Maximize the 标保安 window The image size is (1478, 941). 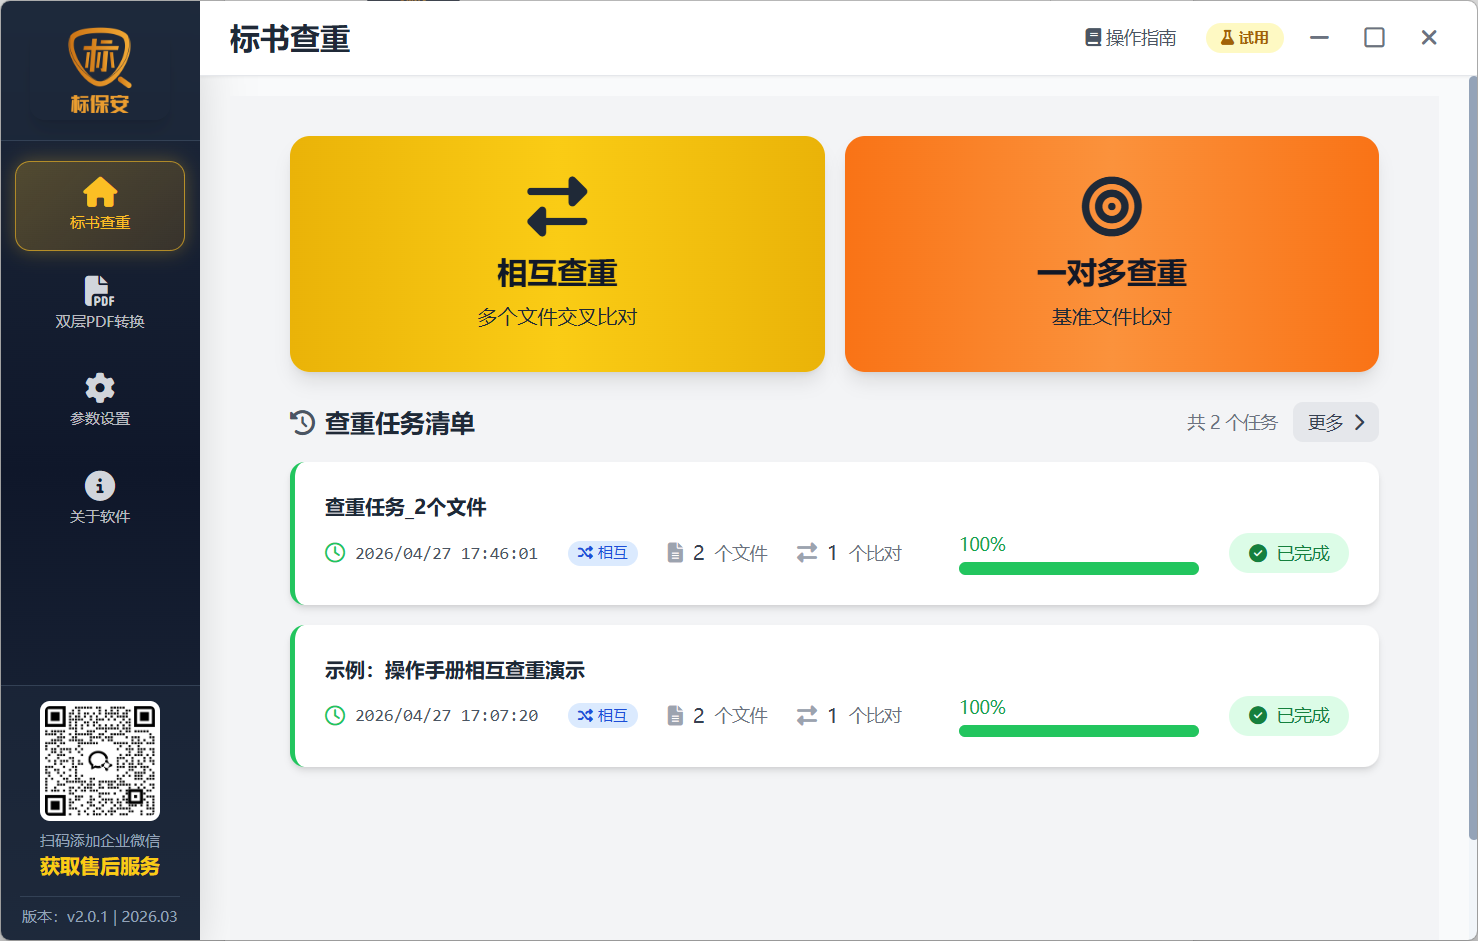coord(1375,38)
